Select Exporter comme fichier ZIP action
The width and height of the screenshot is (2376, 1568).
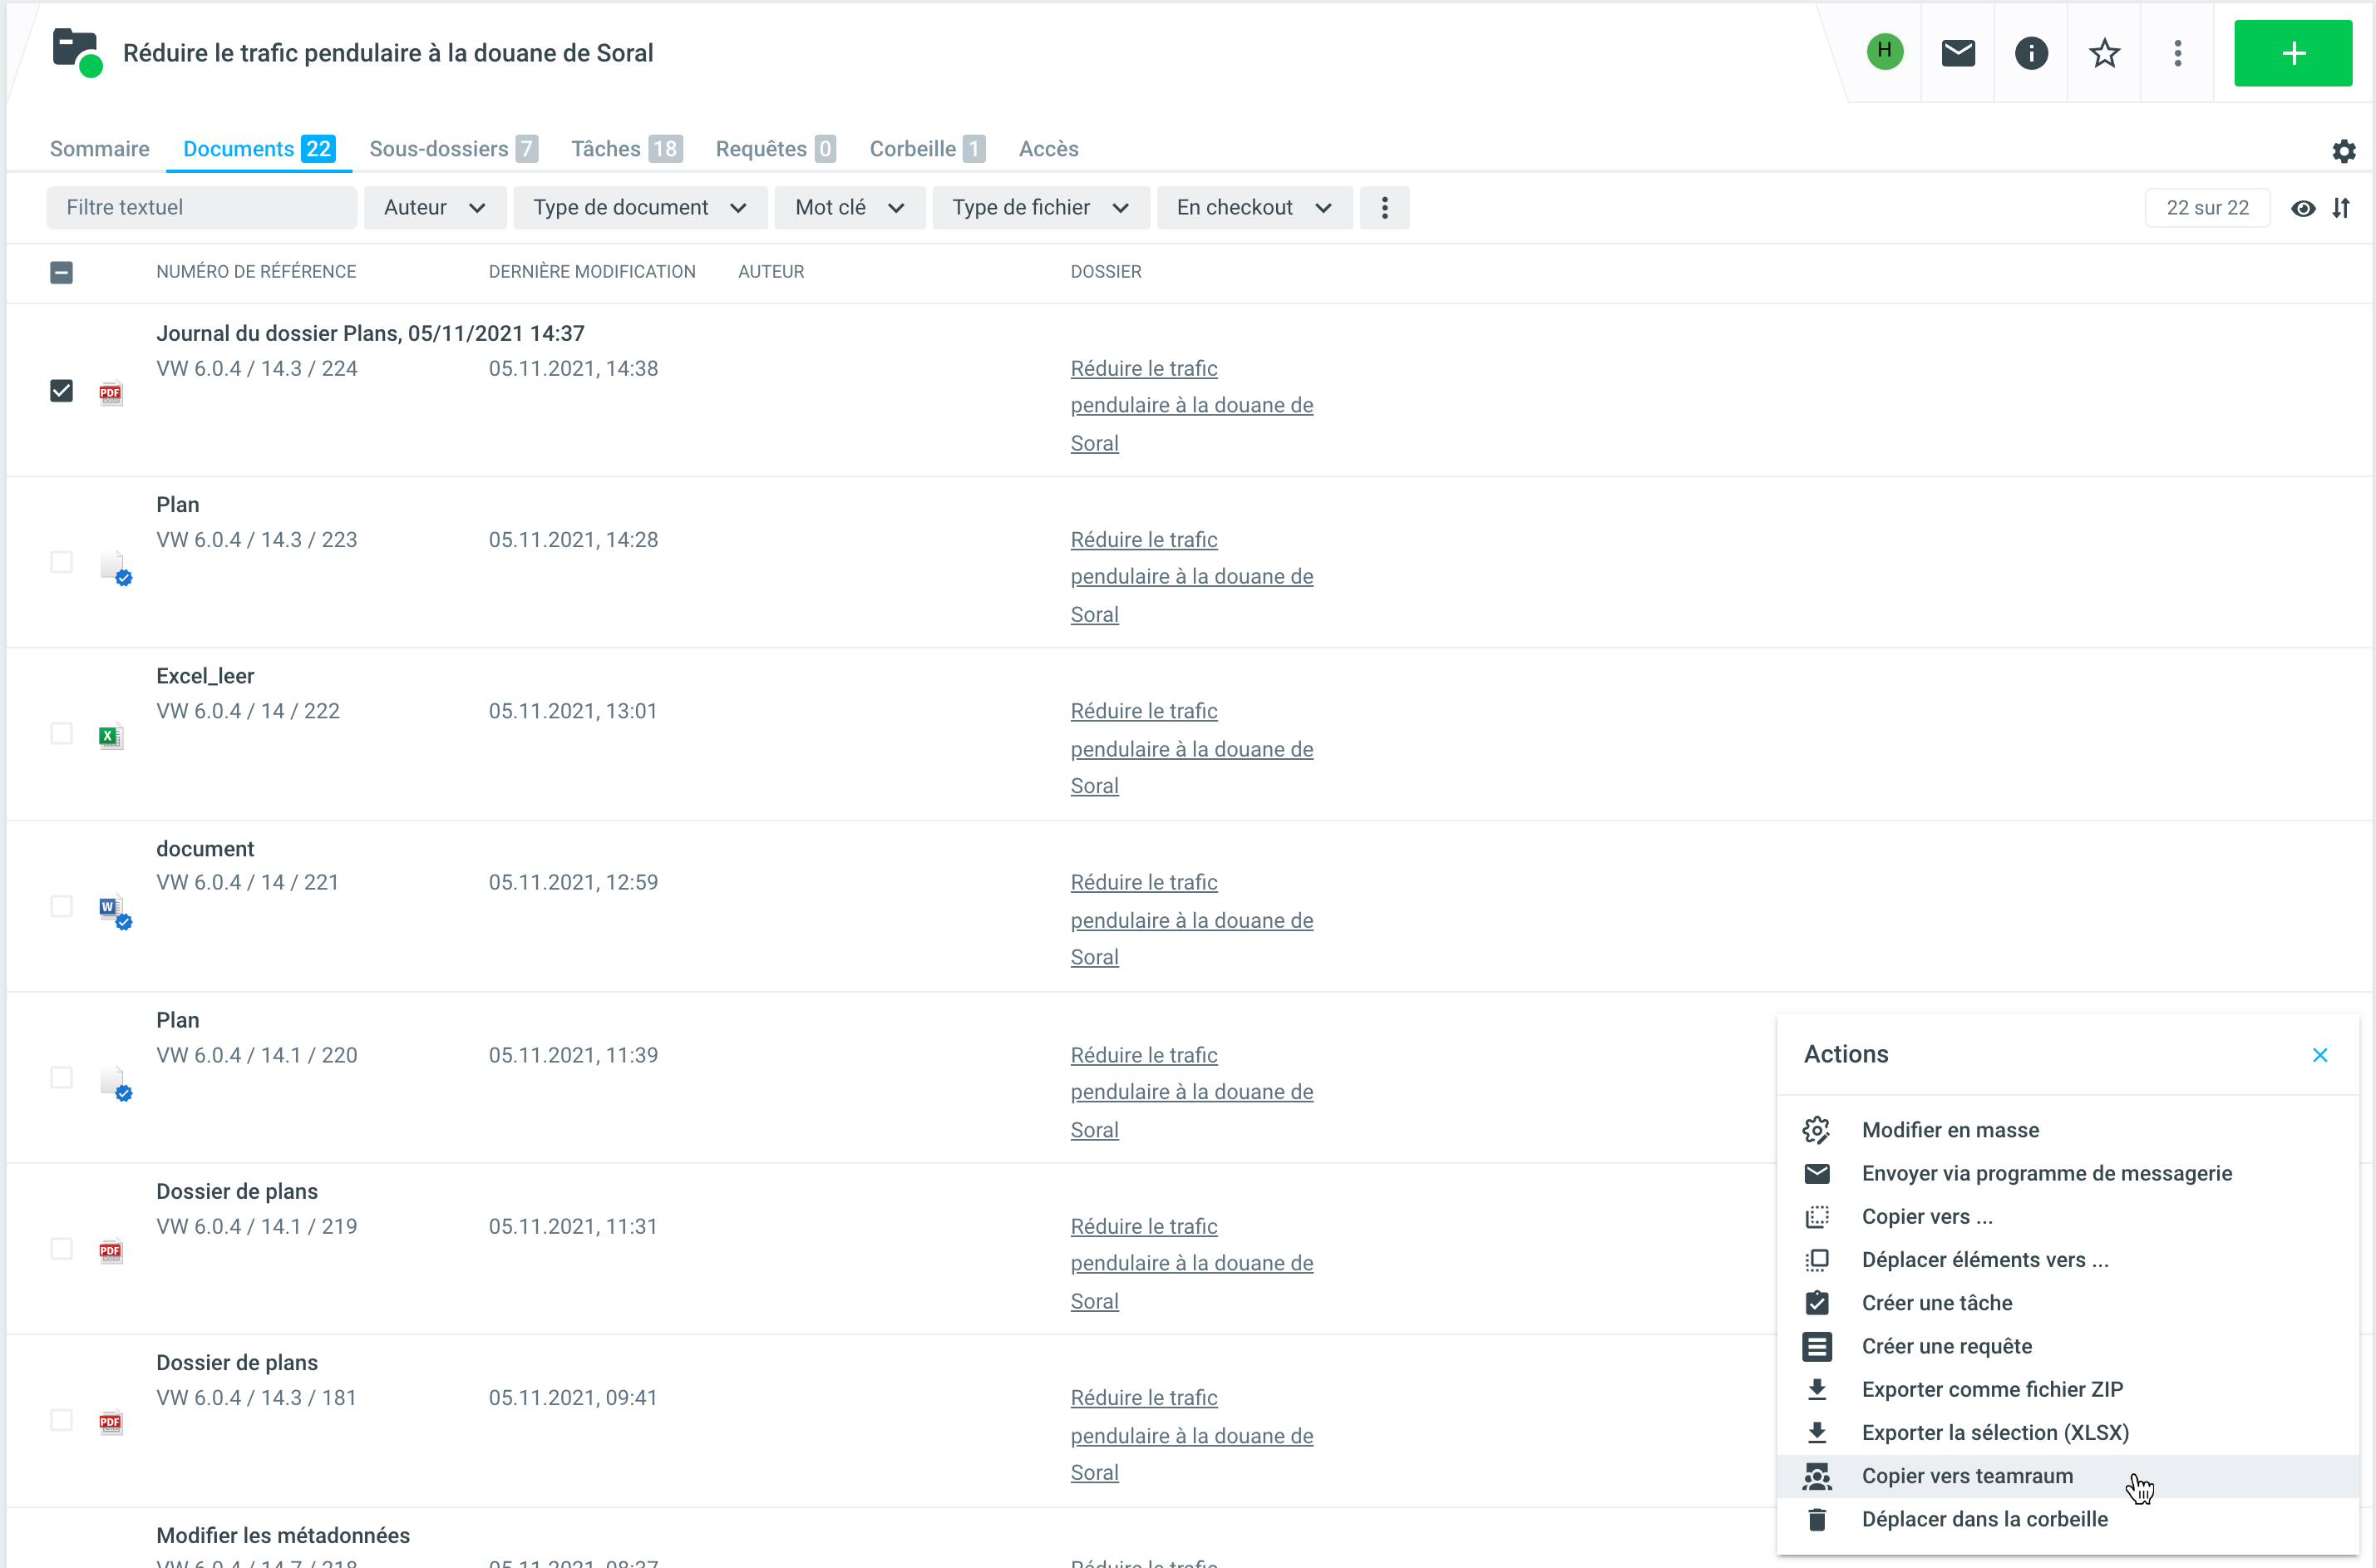(1991, 1389)
